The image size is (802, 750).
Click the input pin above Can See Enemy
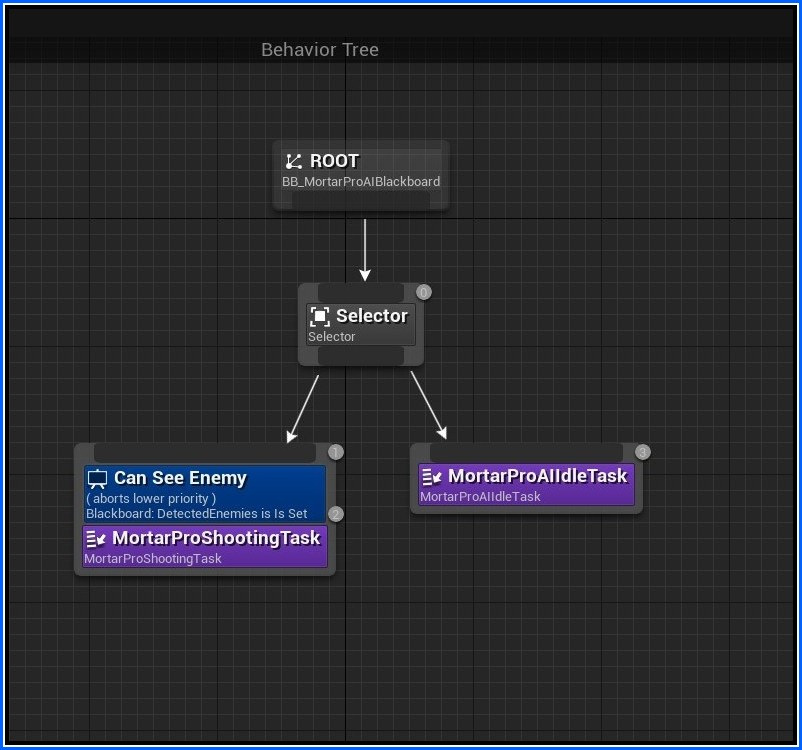(205, 453)
